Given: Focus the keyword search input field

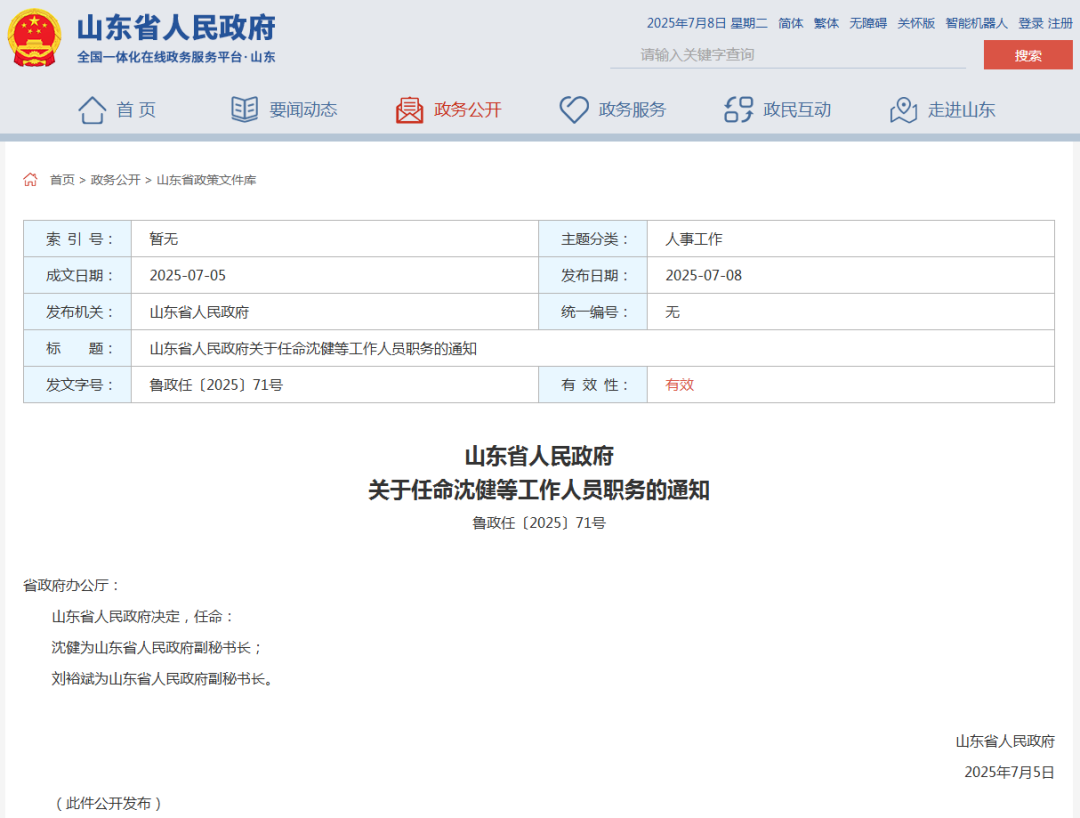Looking at the screenshot, I should (x=788, y=55).
